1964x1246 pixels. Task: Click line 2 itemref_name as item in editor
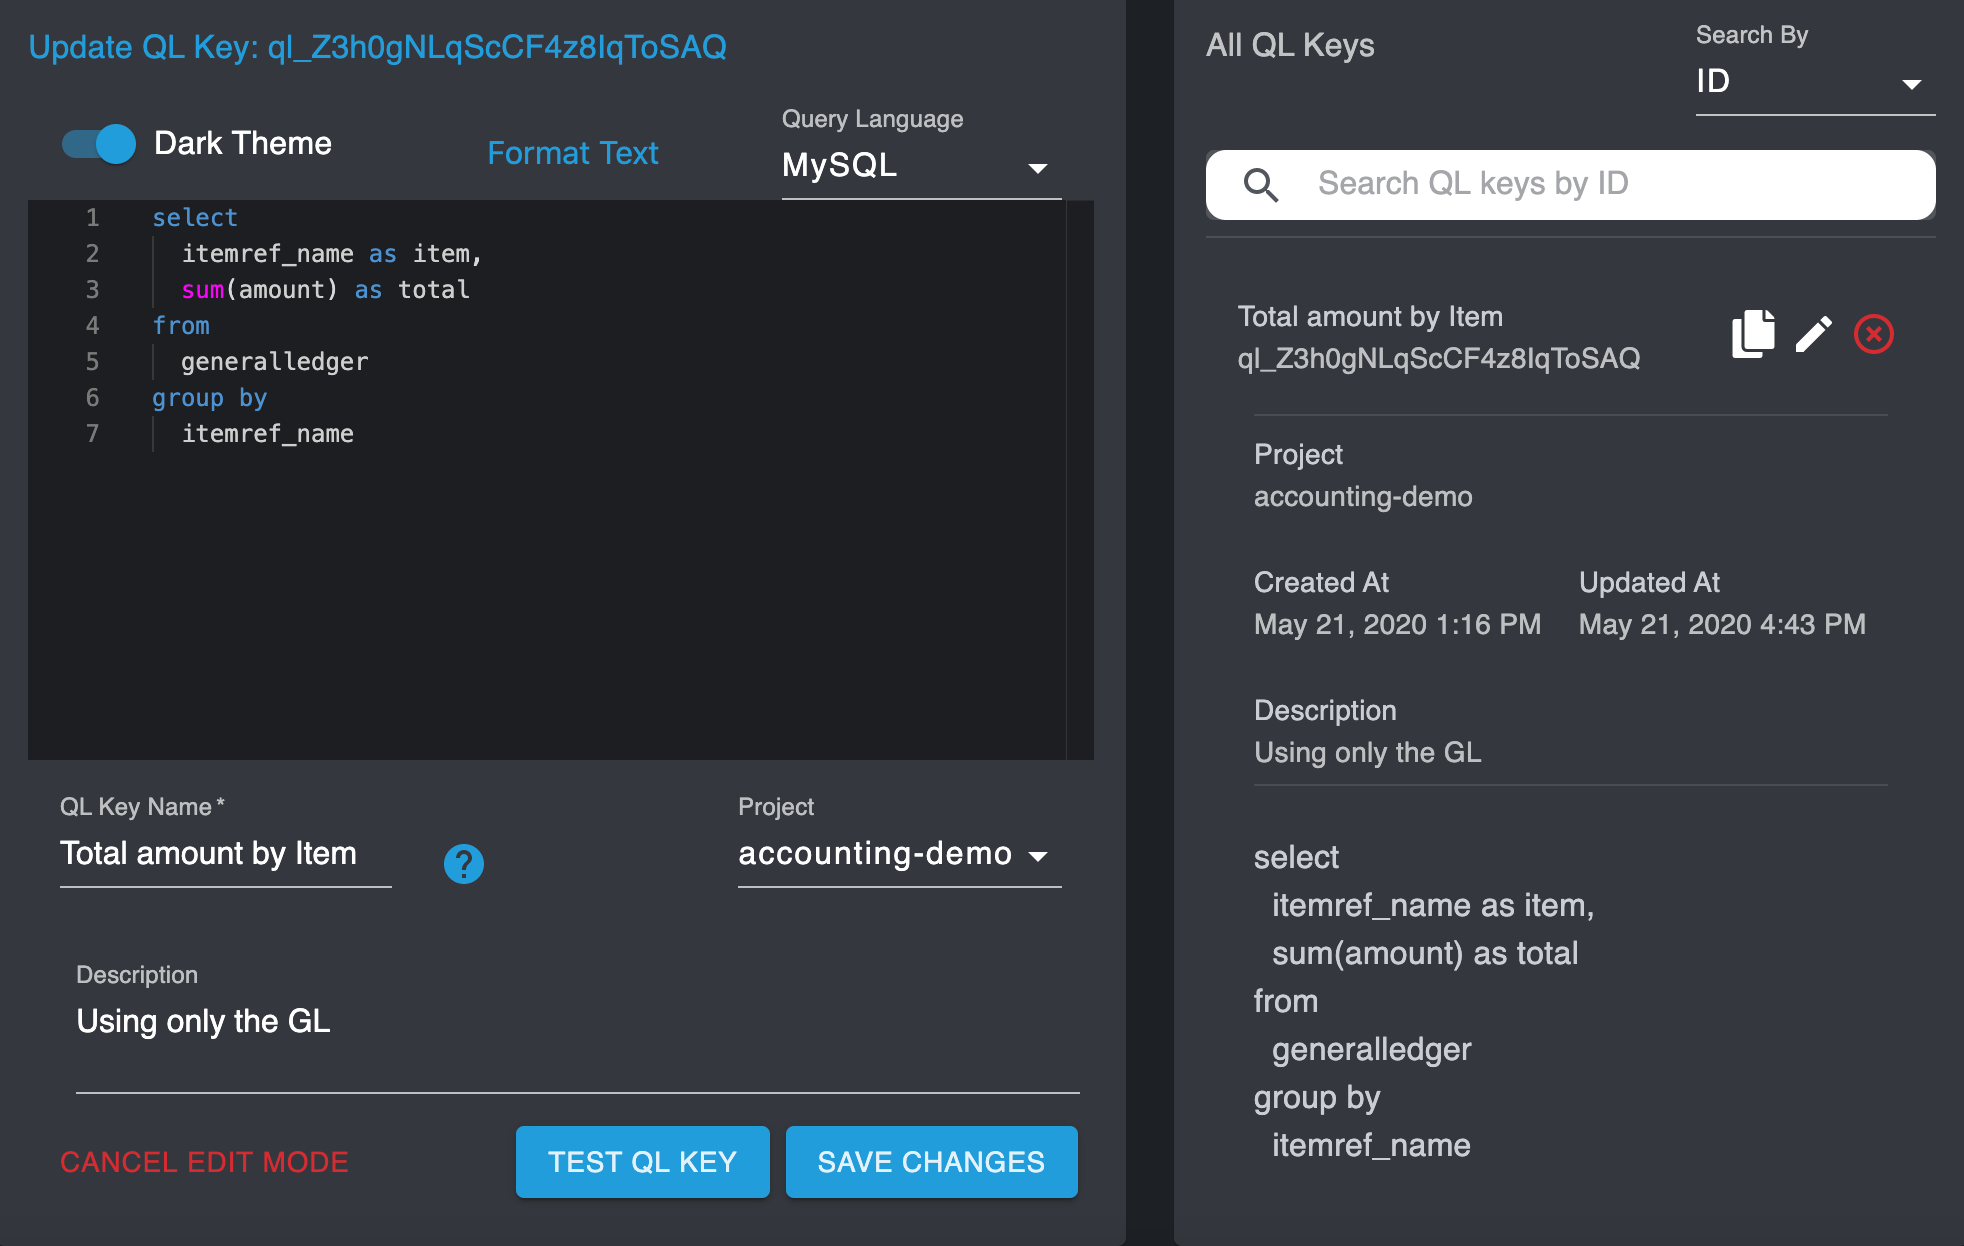pyautogui.click(x=331, y=253)
